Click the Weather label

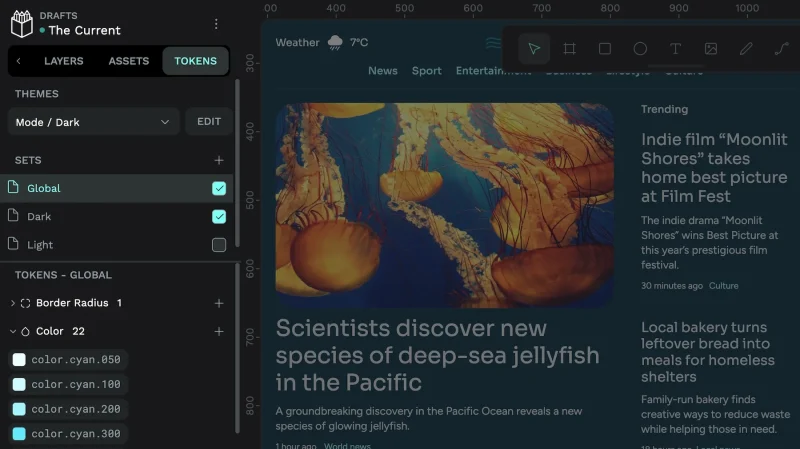tap(297, 42)
